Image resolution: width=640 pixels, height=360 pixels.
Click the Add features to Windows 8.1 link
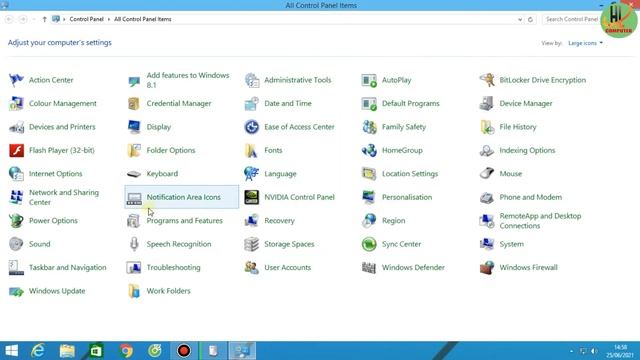188,80
